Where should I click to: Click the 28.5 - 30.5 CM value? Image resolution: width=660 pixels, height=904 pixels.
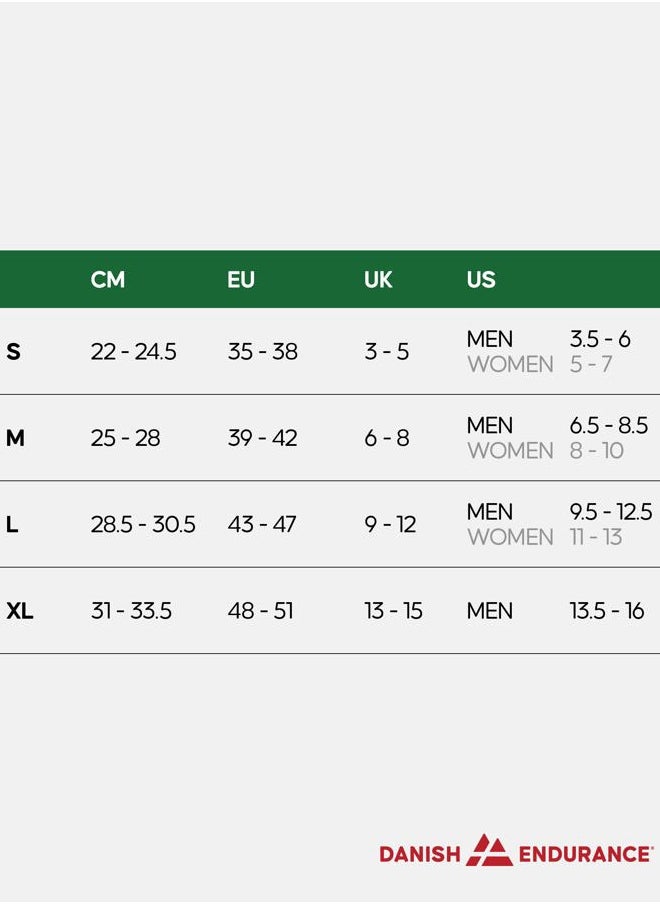[143, 525]
